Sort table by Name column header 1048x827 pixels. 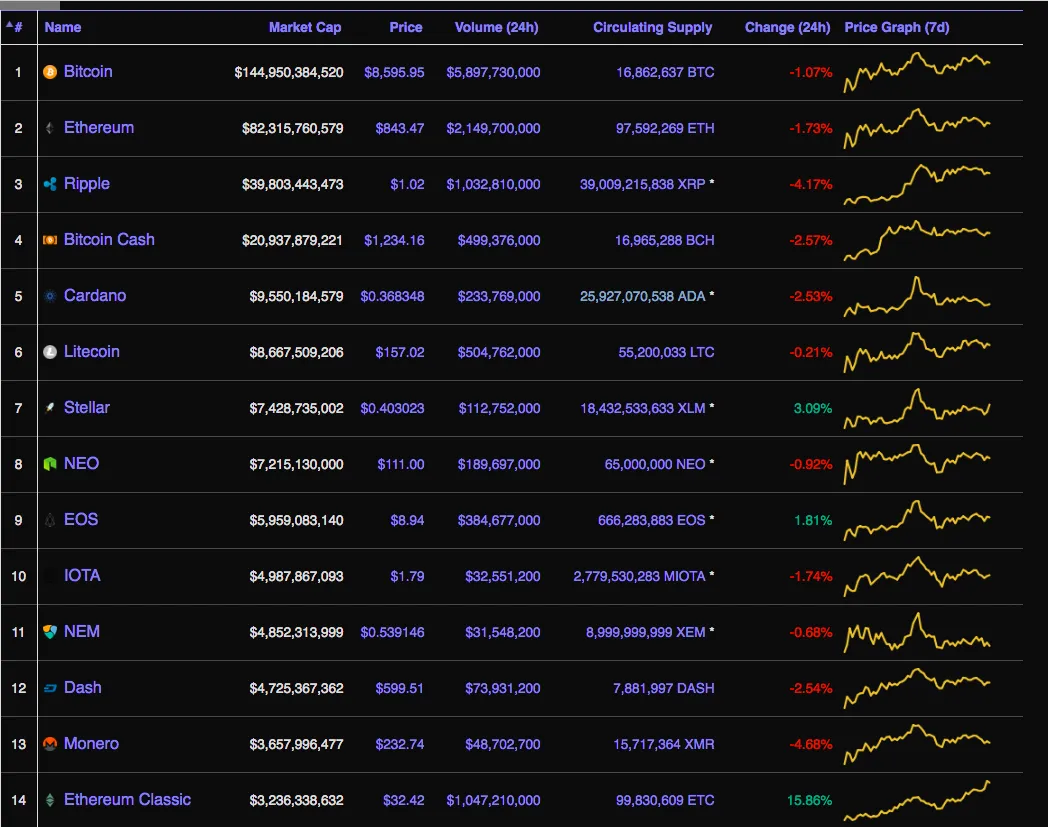click(63, 27)
